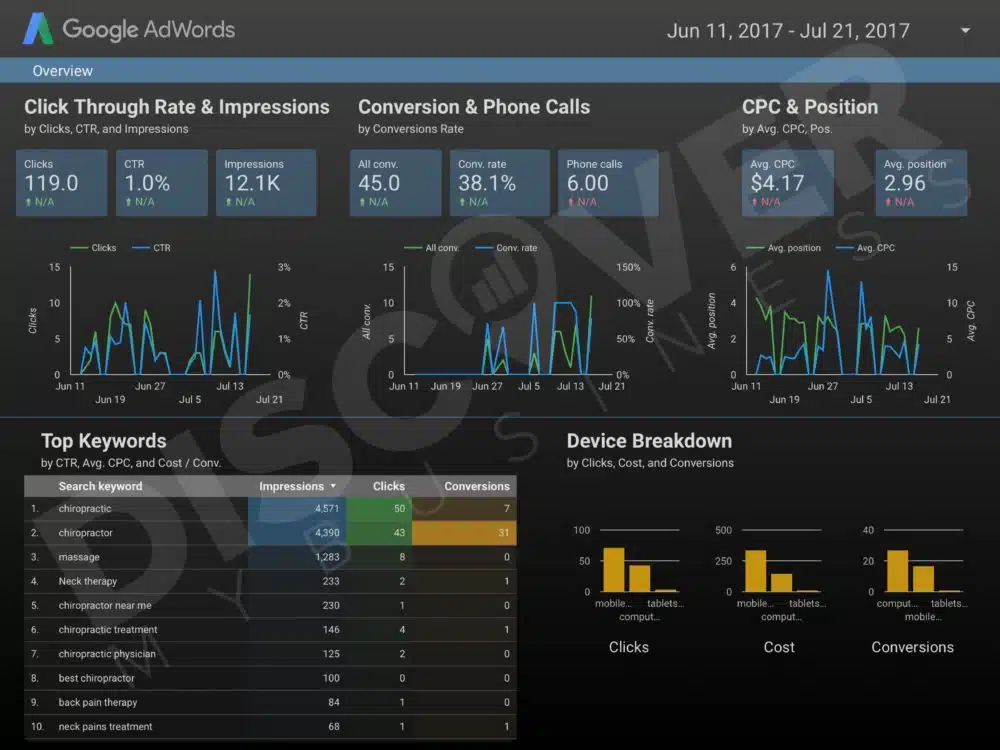Image resolution: width=1000 pixels, height=750 pixels.
Task: Select the "chiropractic" keyword row
Action: 270,508
